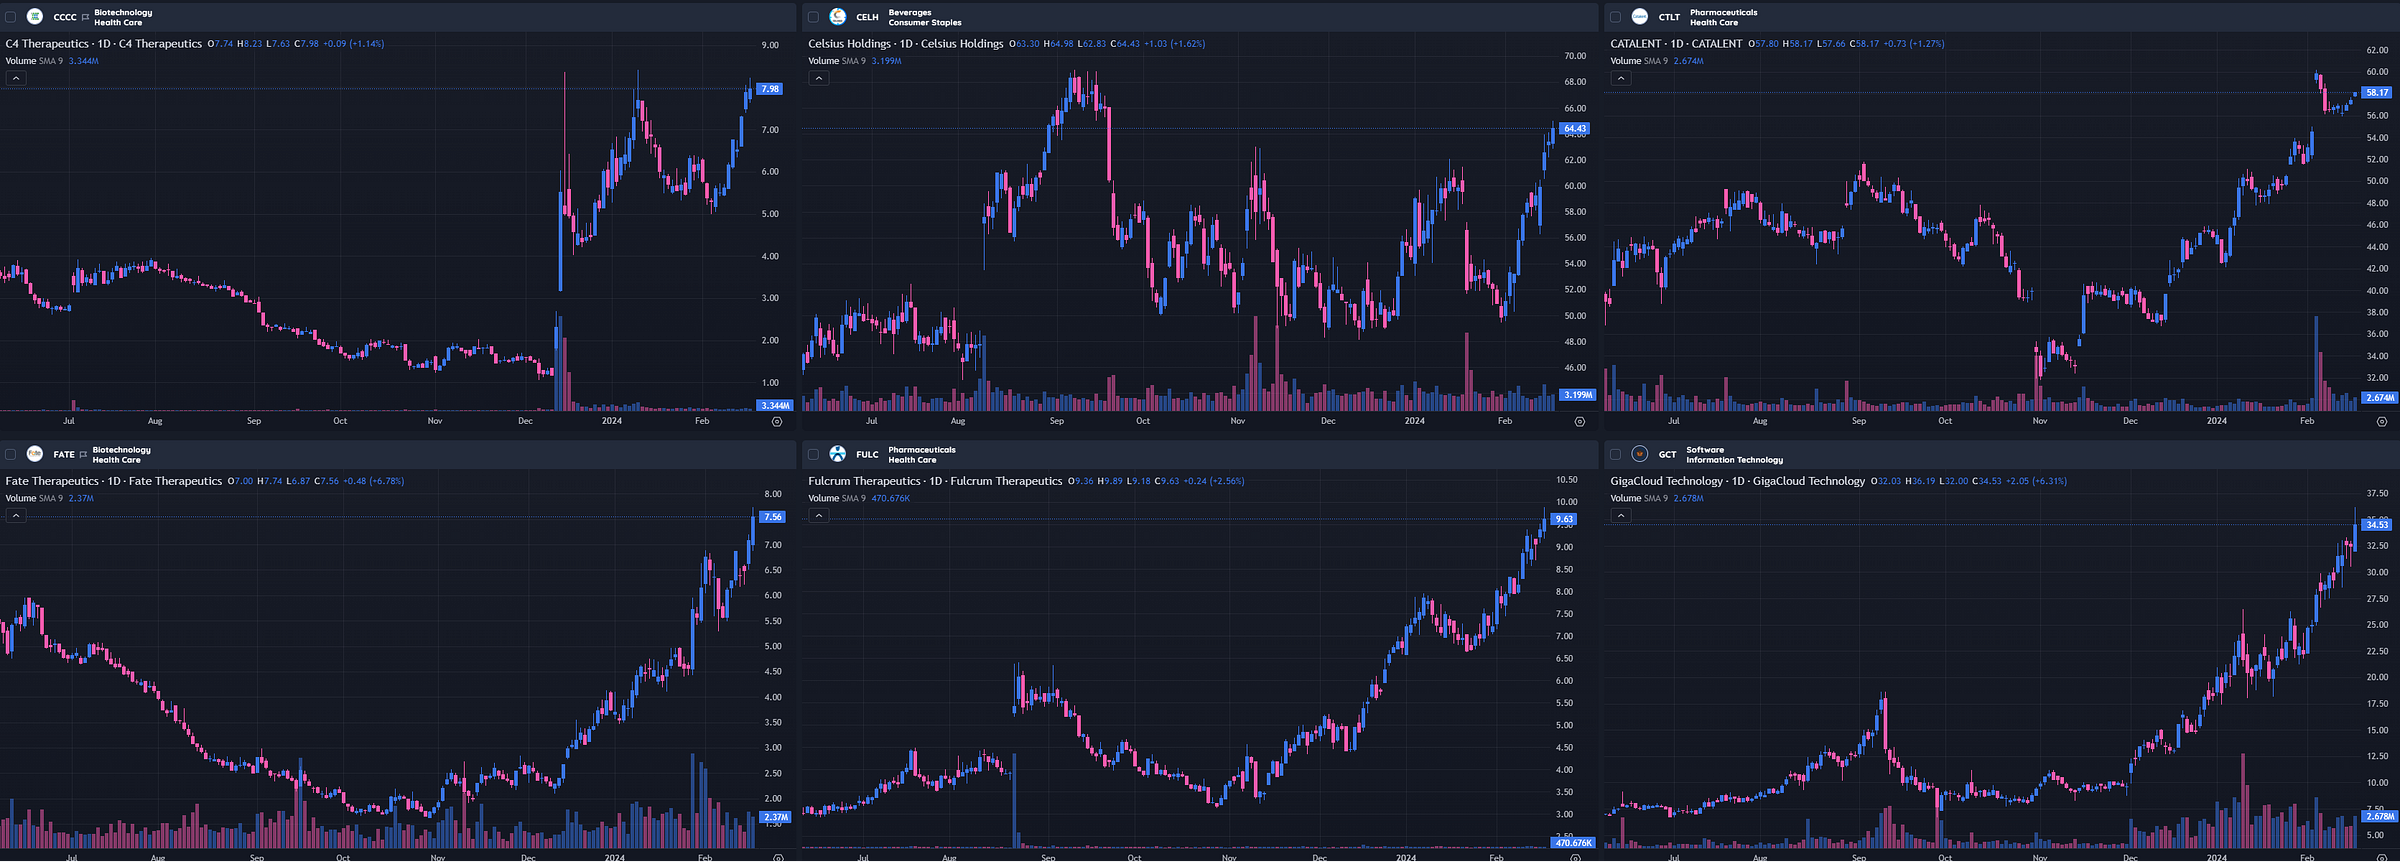2400x862 pixels.
Task: Click the C4 Therapeutics 1D legend title
Action: [x=104, y=44]
